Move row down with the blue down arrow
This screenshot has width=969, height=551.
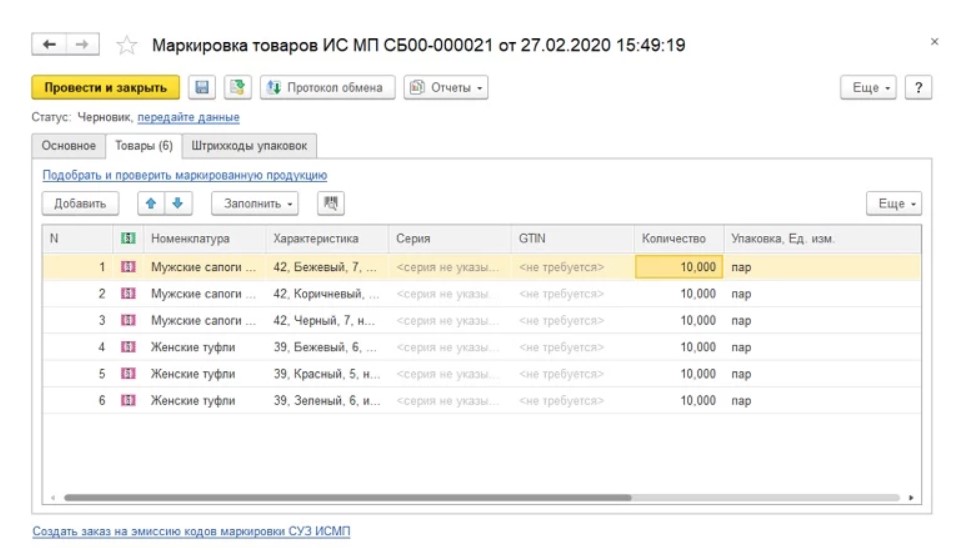click(x=177, y=204)
